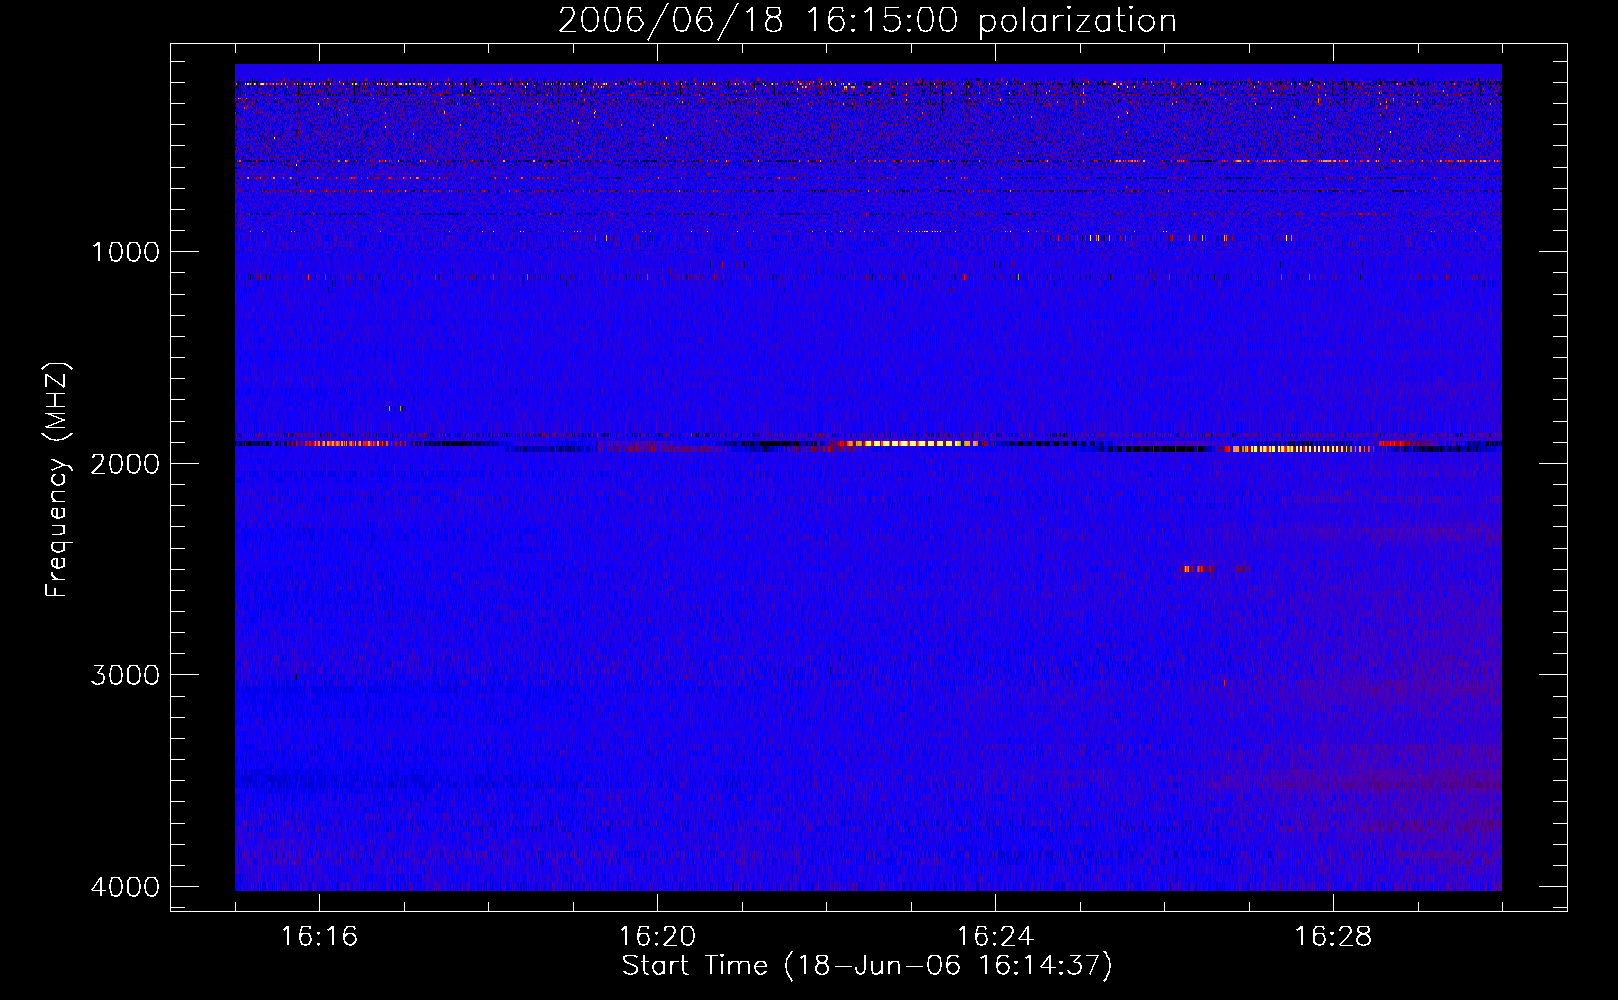Screen dimensions: 1618x1000
Task: Click the 'Start Time (18-Jun-06 16:14:37)' label
Action: 867,966
